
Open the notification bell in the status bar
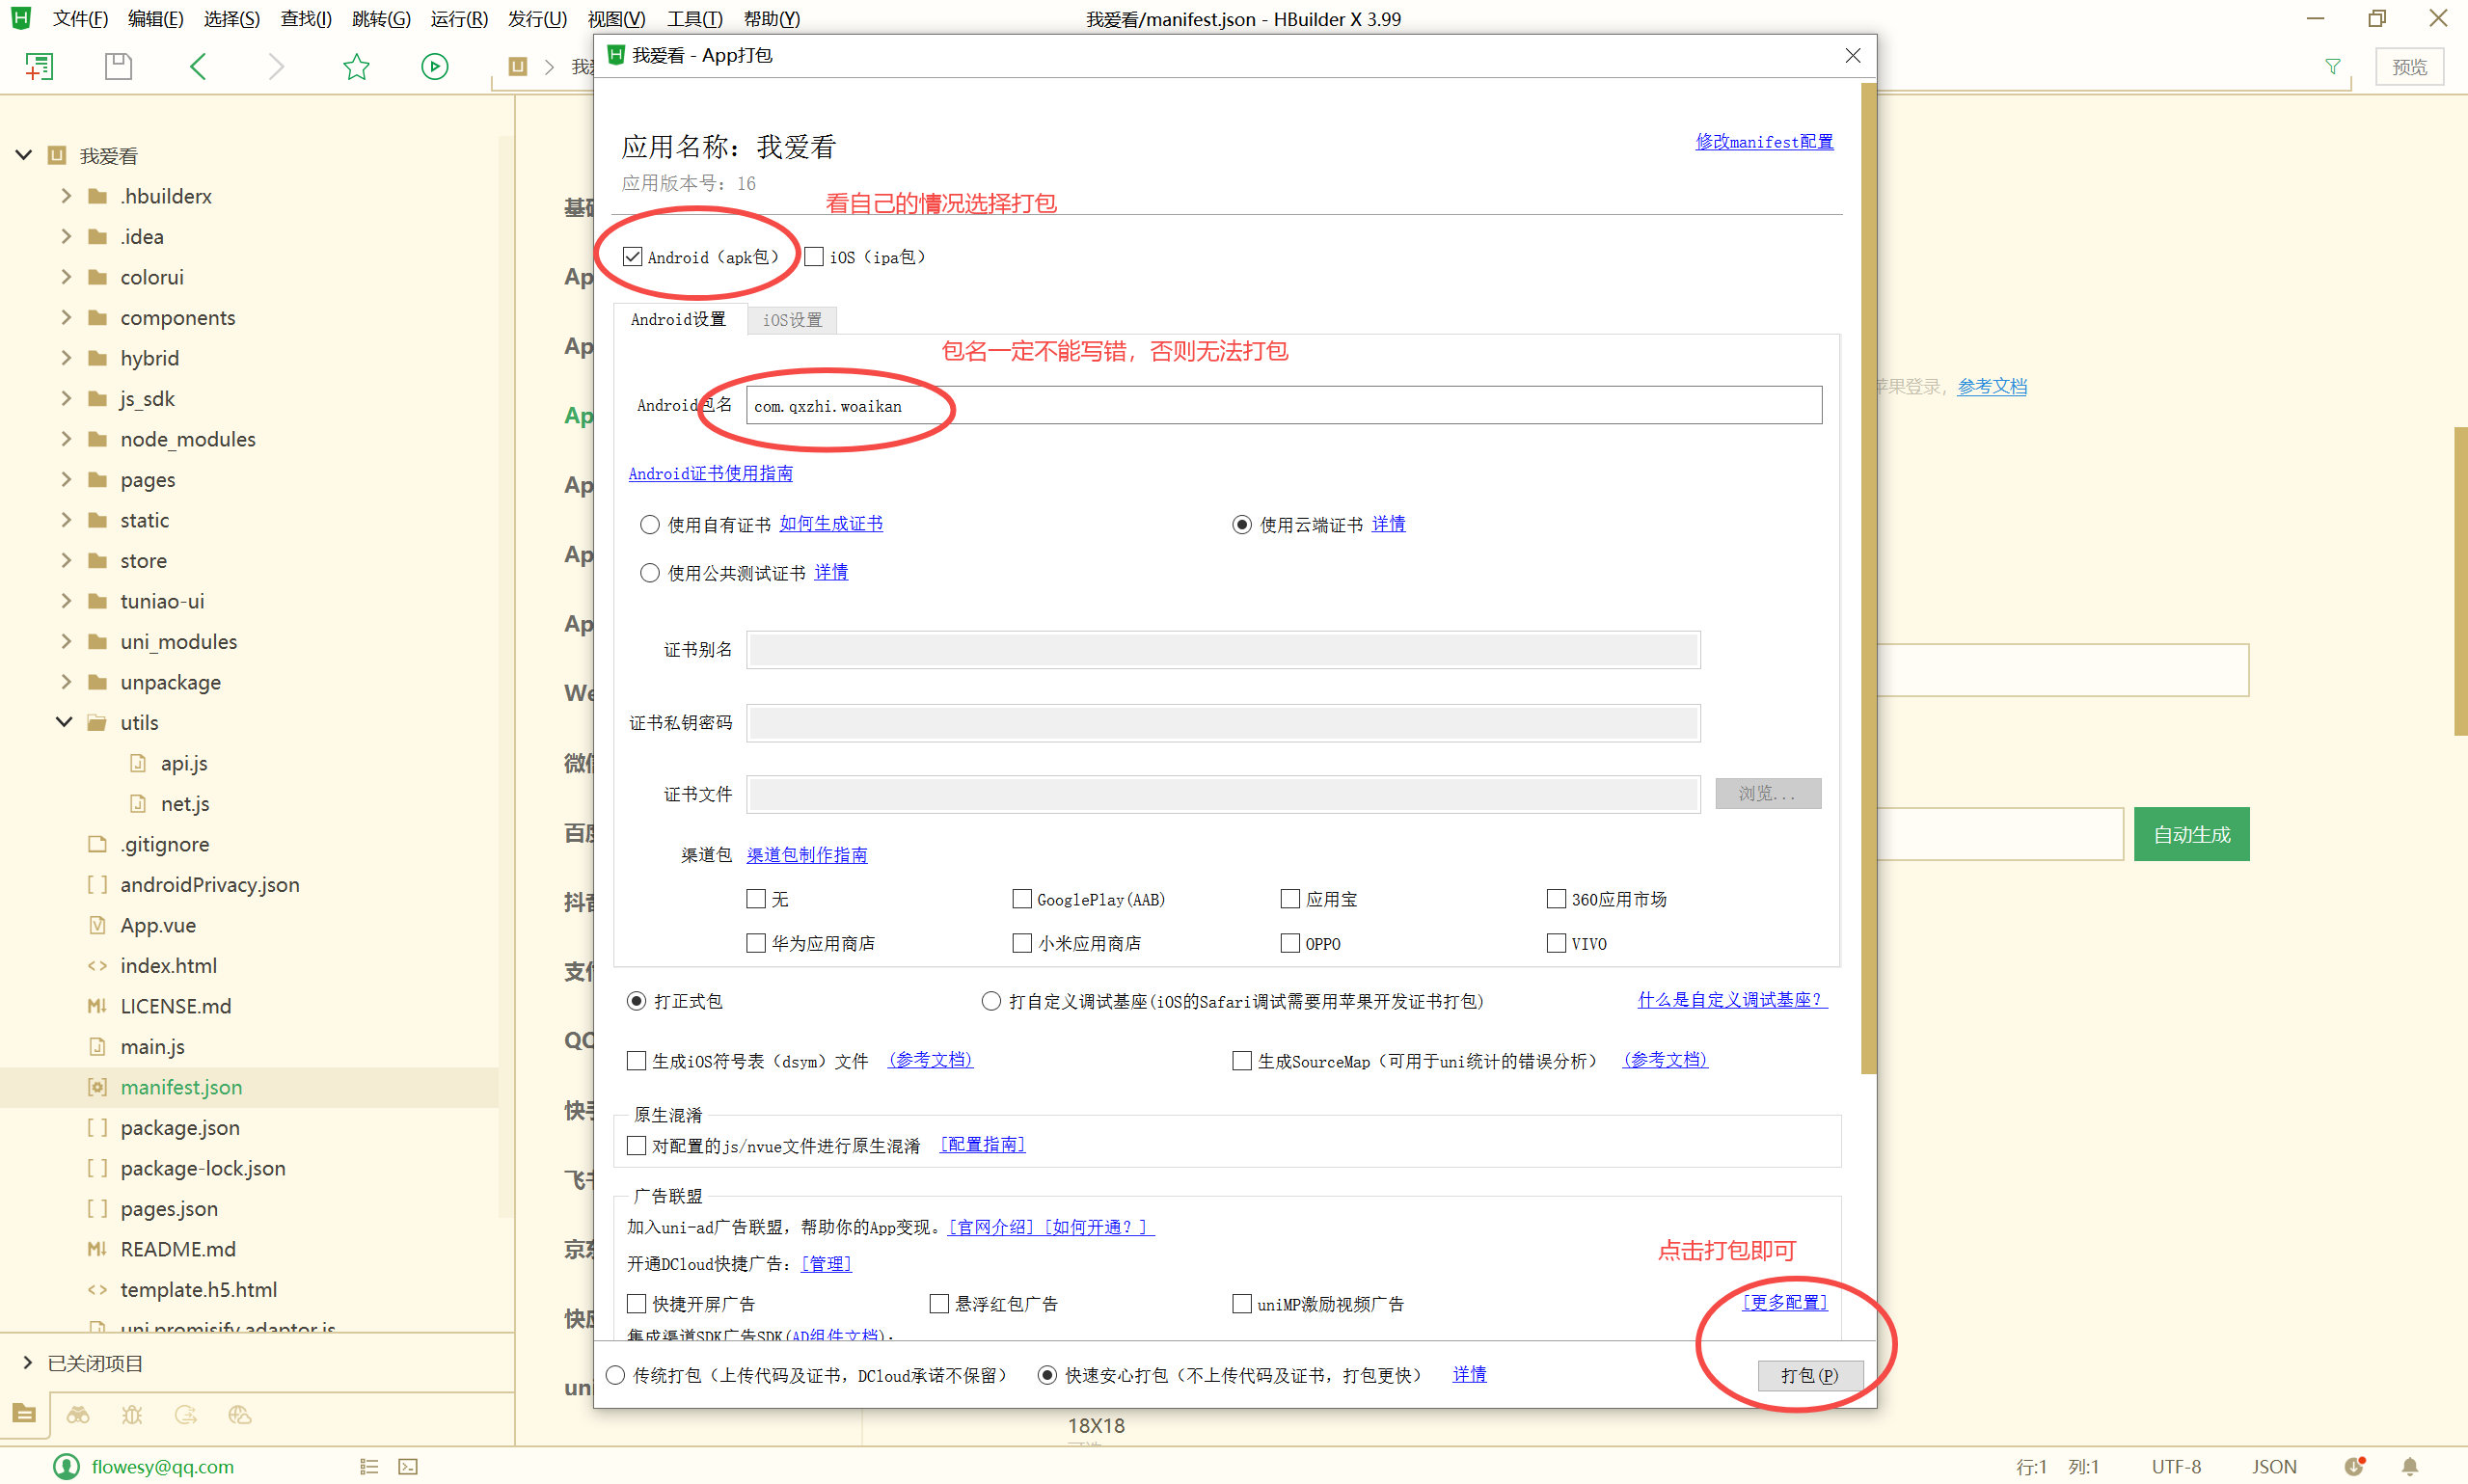[x=2409, y=1466]
